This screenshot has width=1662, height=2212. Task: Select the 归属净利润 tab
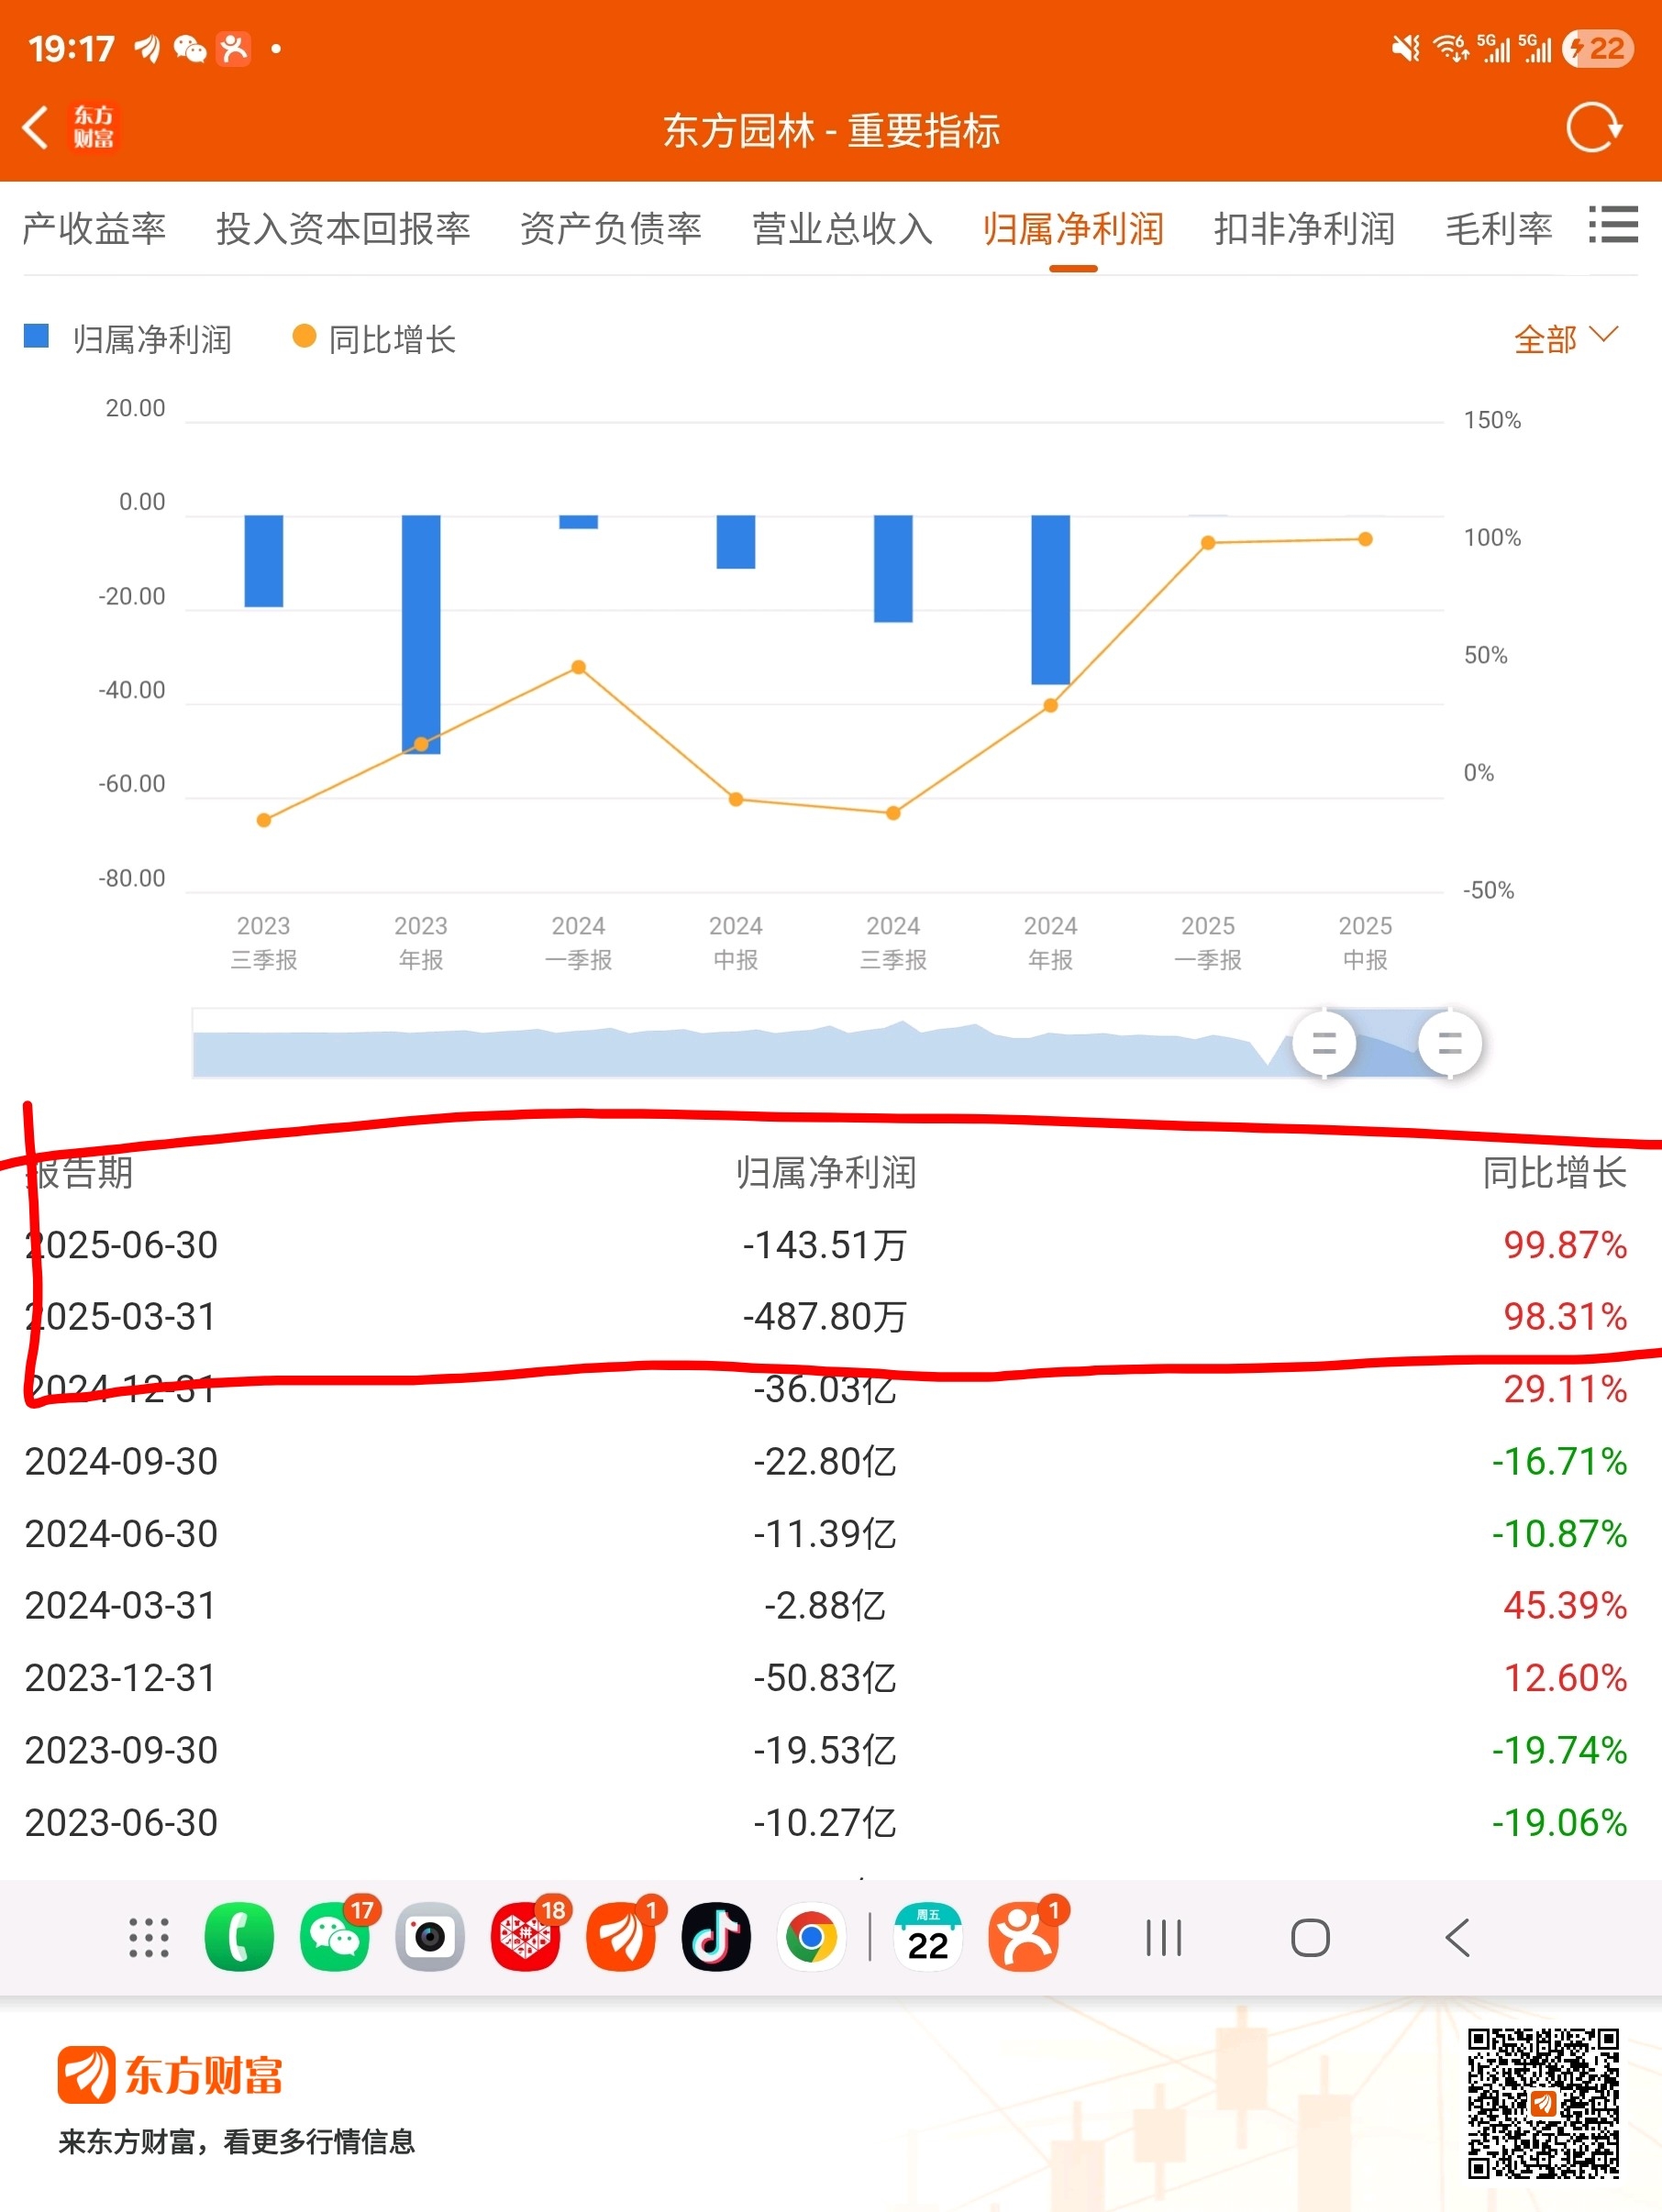point(1073,229)
